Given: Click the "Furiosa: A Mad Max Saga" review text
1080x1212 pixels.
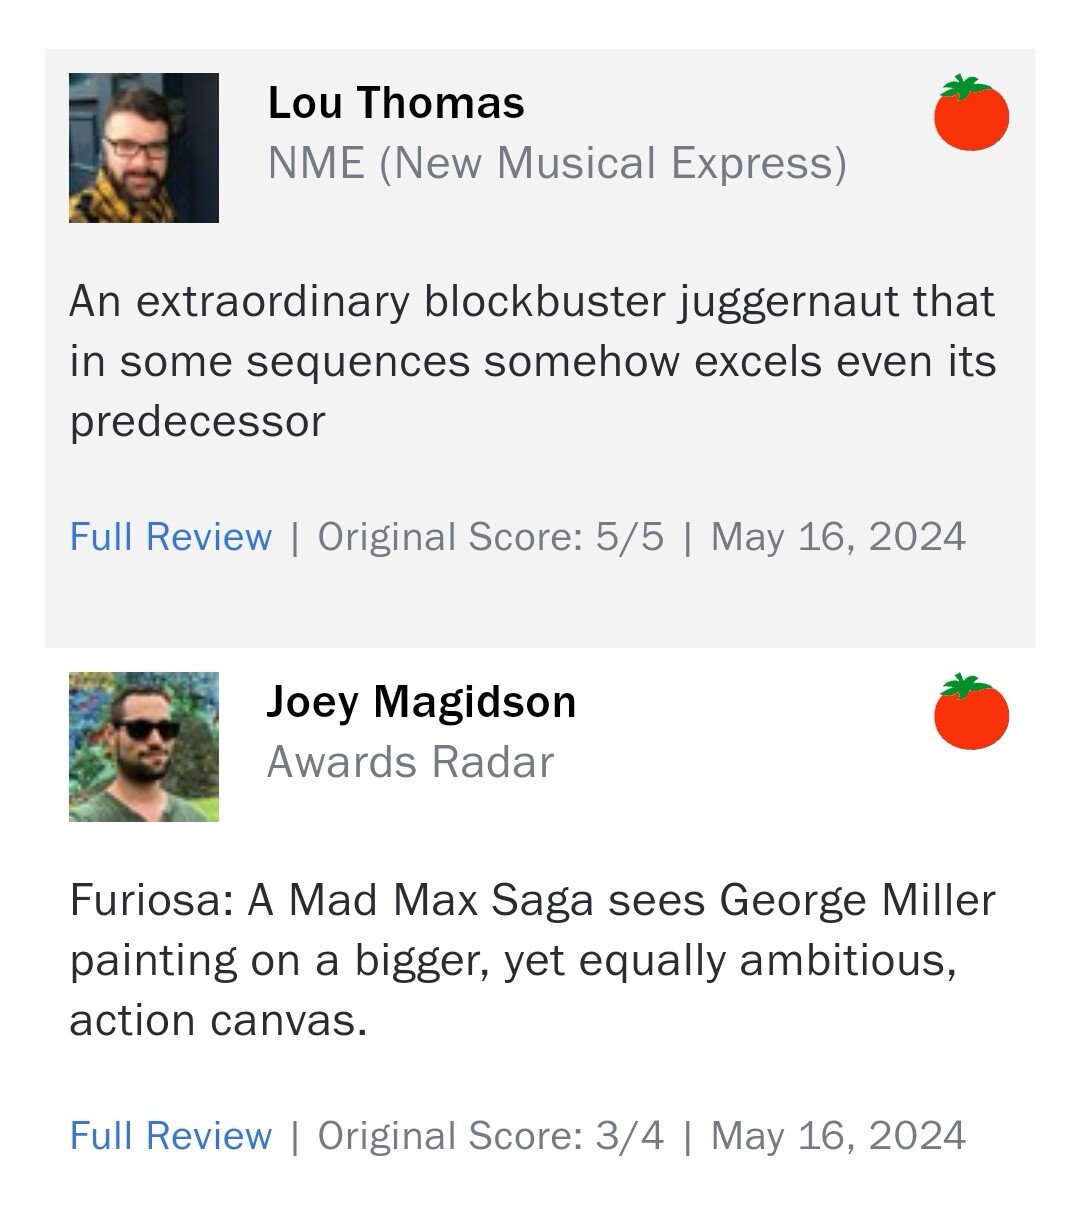Looking at the screenshot, I should click(532, 960).
